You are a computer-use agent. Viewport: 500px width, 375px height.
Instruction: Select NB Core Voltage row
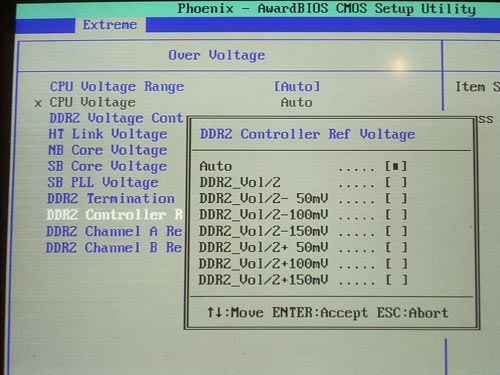(x=107, y=150)
